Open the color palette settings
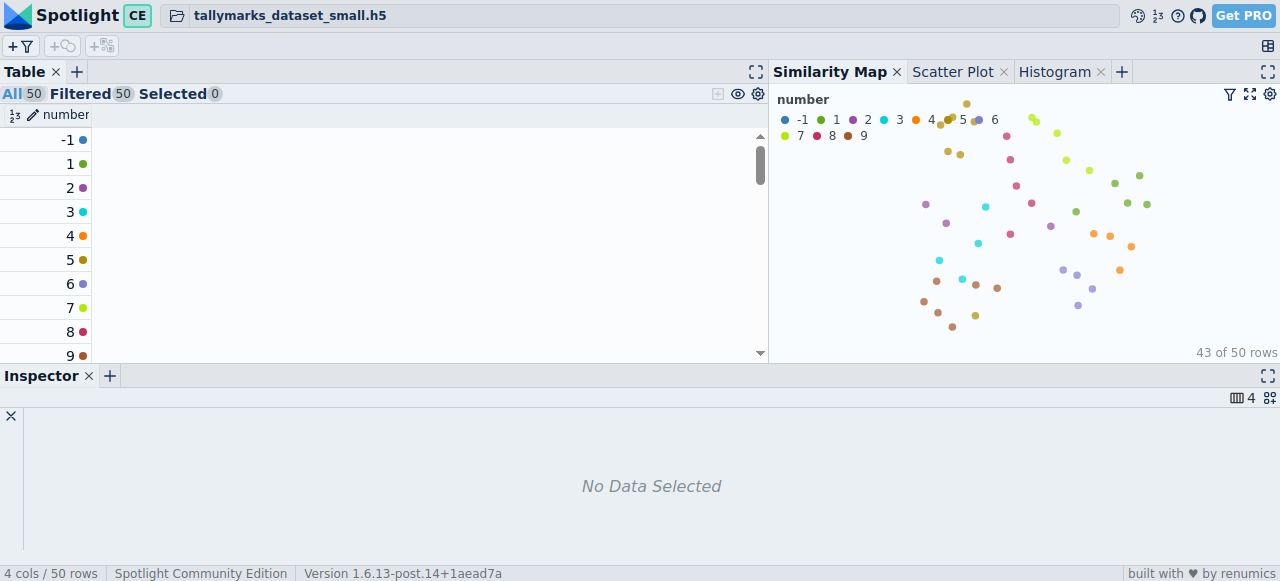 tap(1137, 16)
